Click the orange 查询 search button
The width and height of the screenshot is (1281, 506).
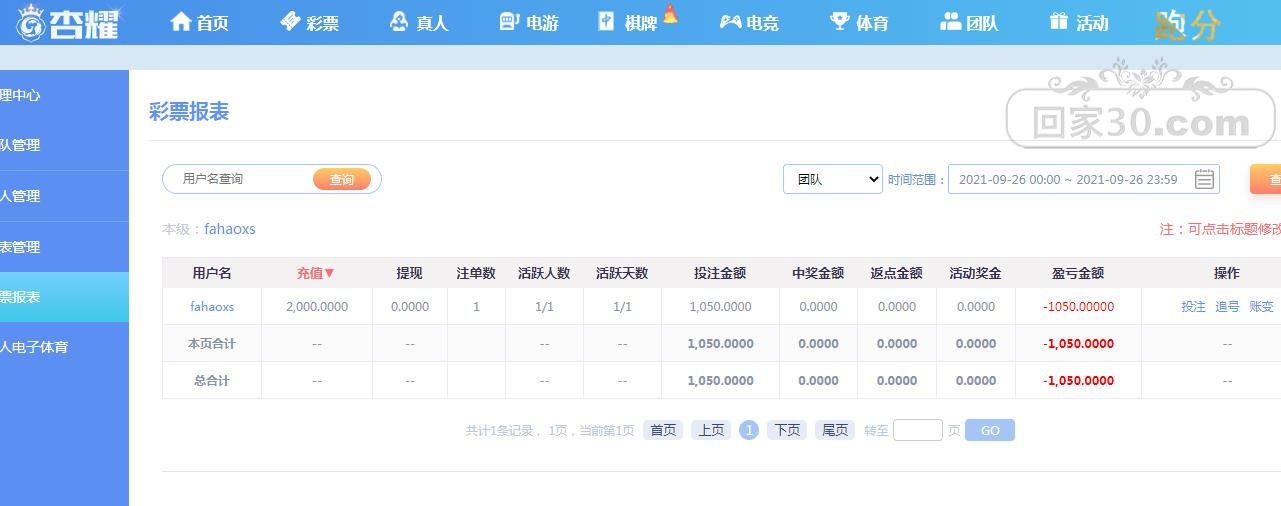coord(342,179)
